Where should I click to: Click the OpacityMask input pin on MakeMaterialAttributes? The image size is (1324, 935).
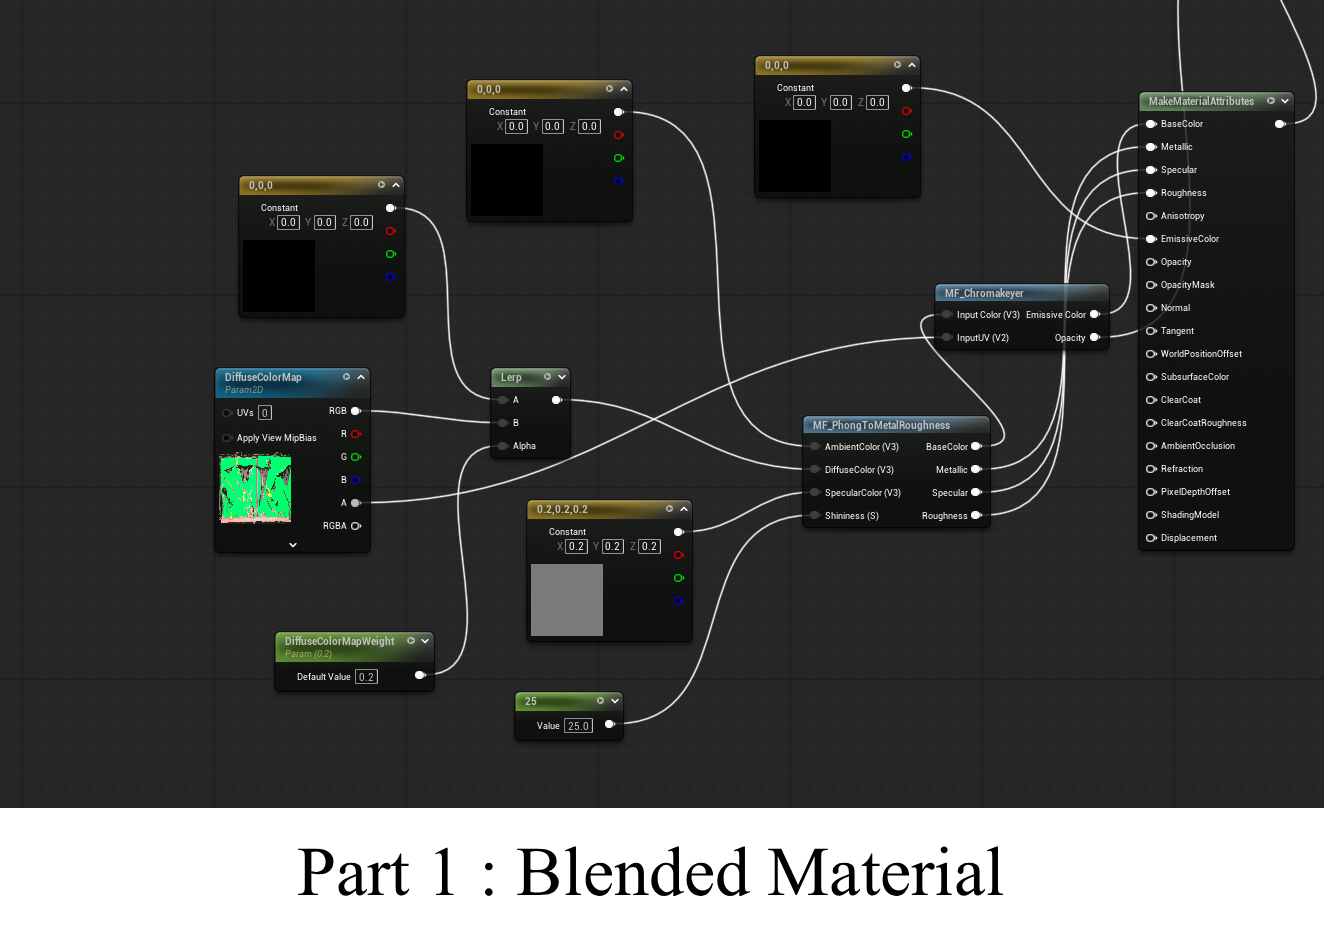[1151, 285]
